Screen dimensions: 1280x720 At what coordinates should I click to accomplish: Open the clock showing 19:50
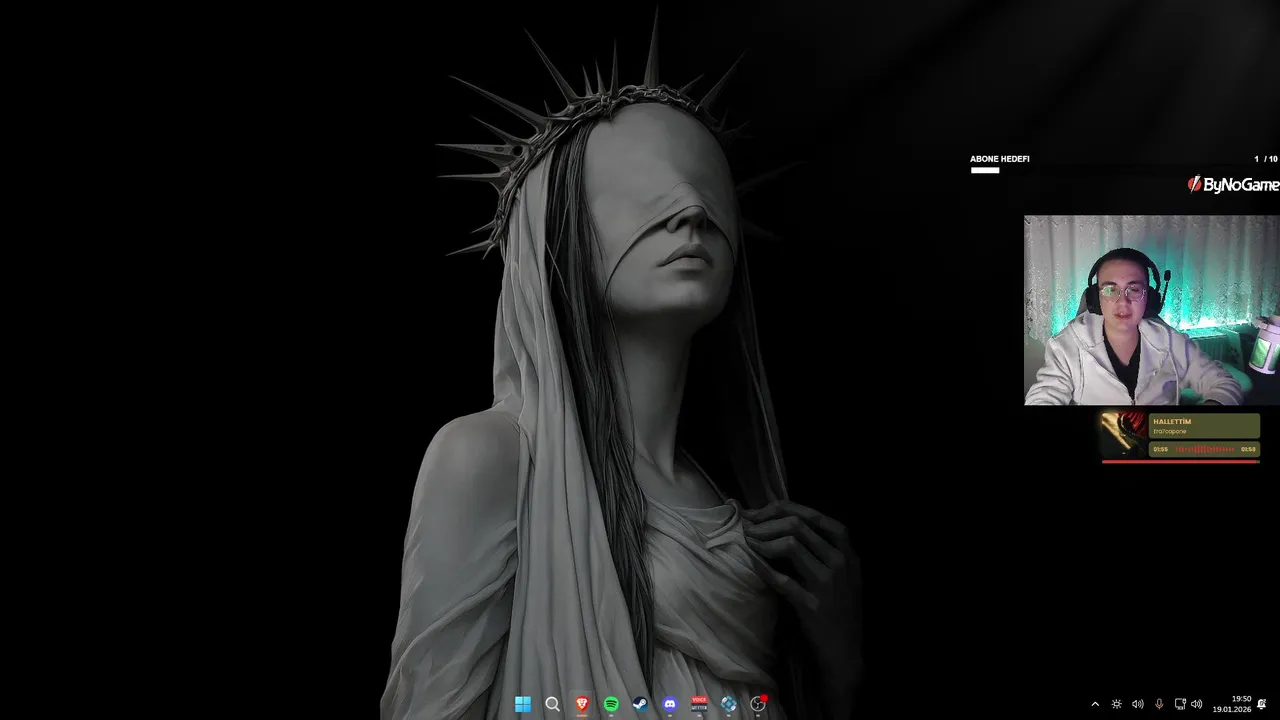pyautogui.click(x=1232, y=704)
